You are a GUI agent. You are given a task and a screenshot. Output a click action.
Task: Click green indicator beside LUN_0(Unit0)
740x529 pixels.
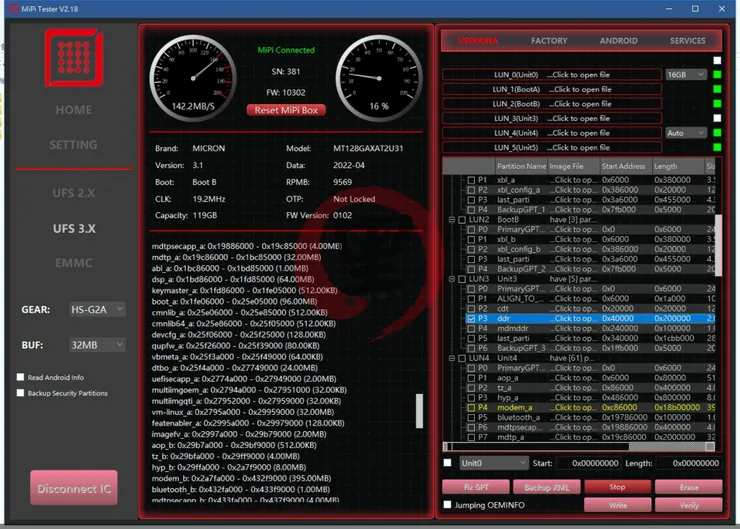(x=717, y=75)
